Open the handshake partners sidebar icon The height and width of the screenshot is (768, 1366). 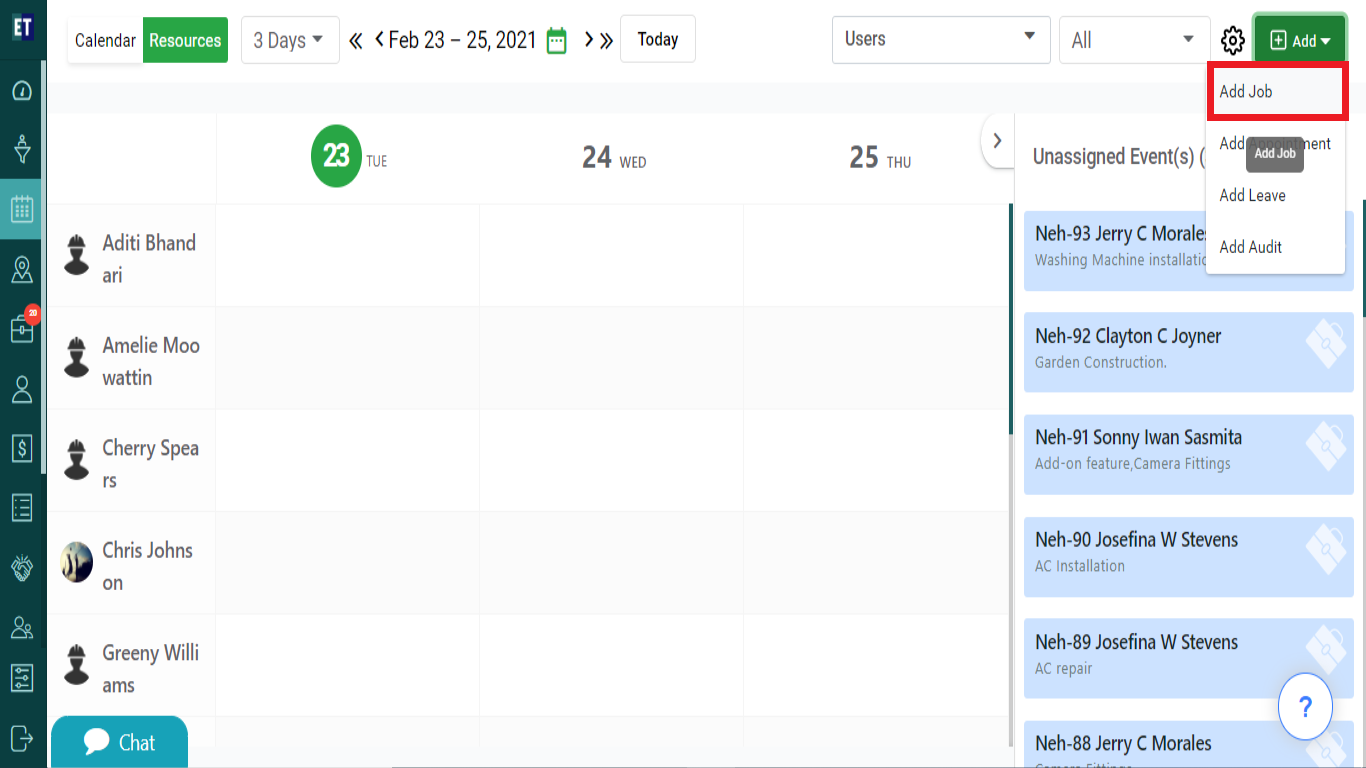click(22, 568)
